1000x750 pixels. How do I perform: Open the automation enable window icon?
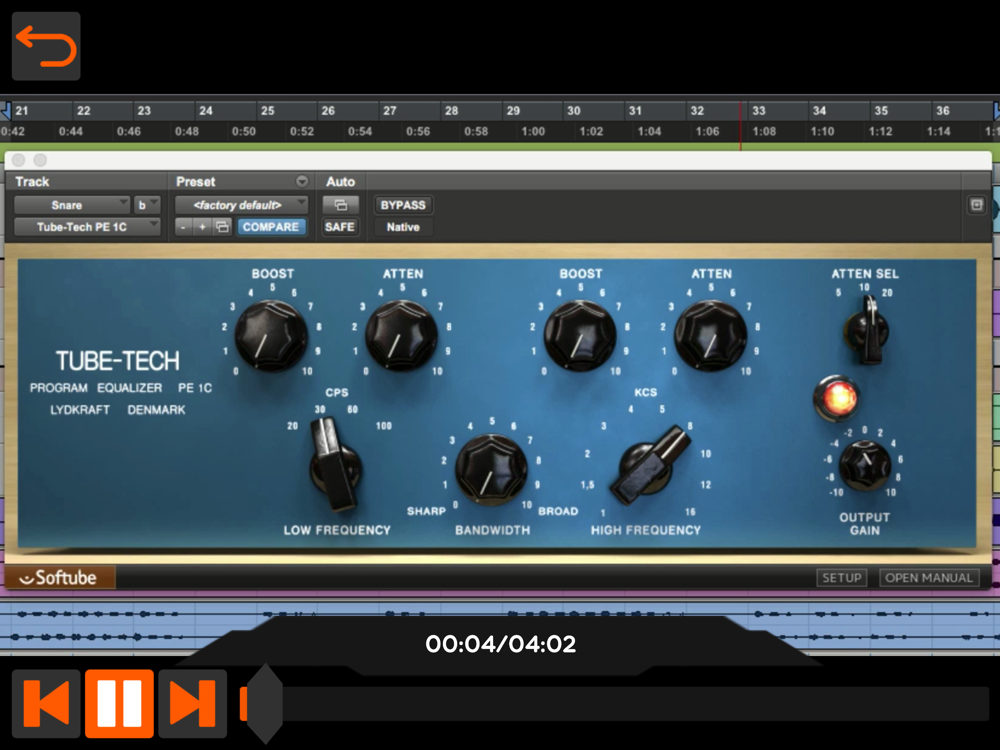pyautogui.click(x=340, y=205)
